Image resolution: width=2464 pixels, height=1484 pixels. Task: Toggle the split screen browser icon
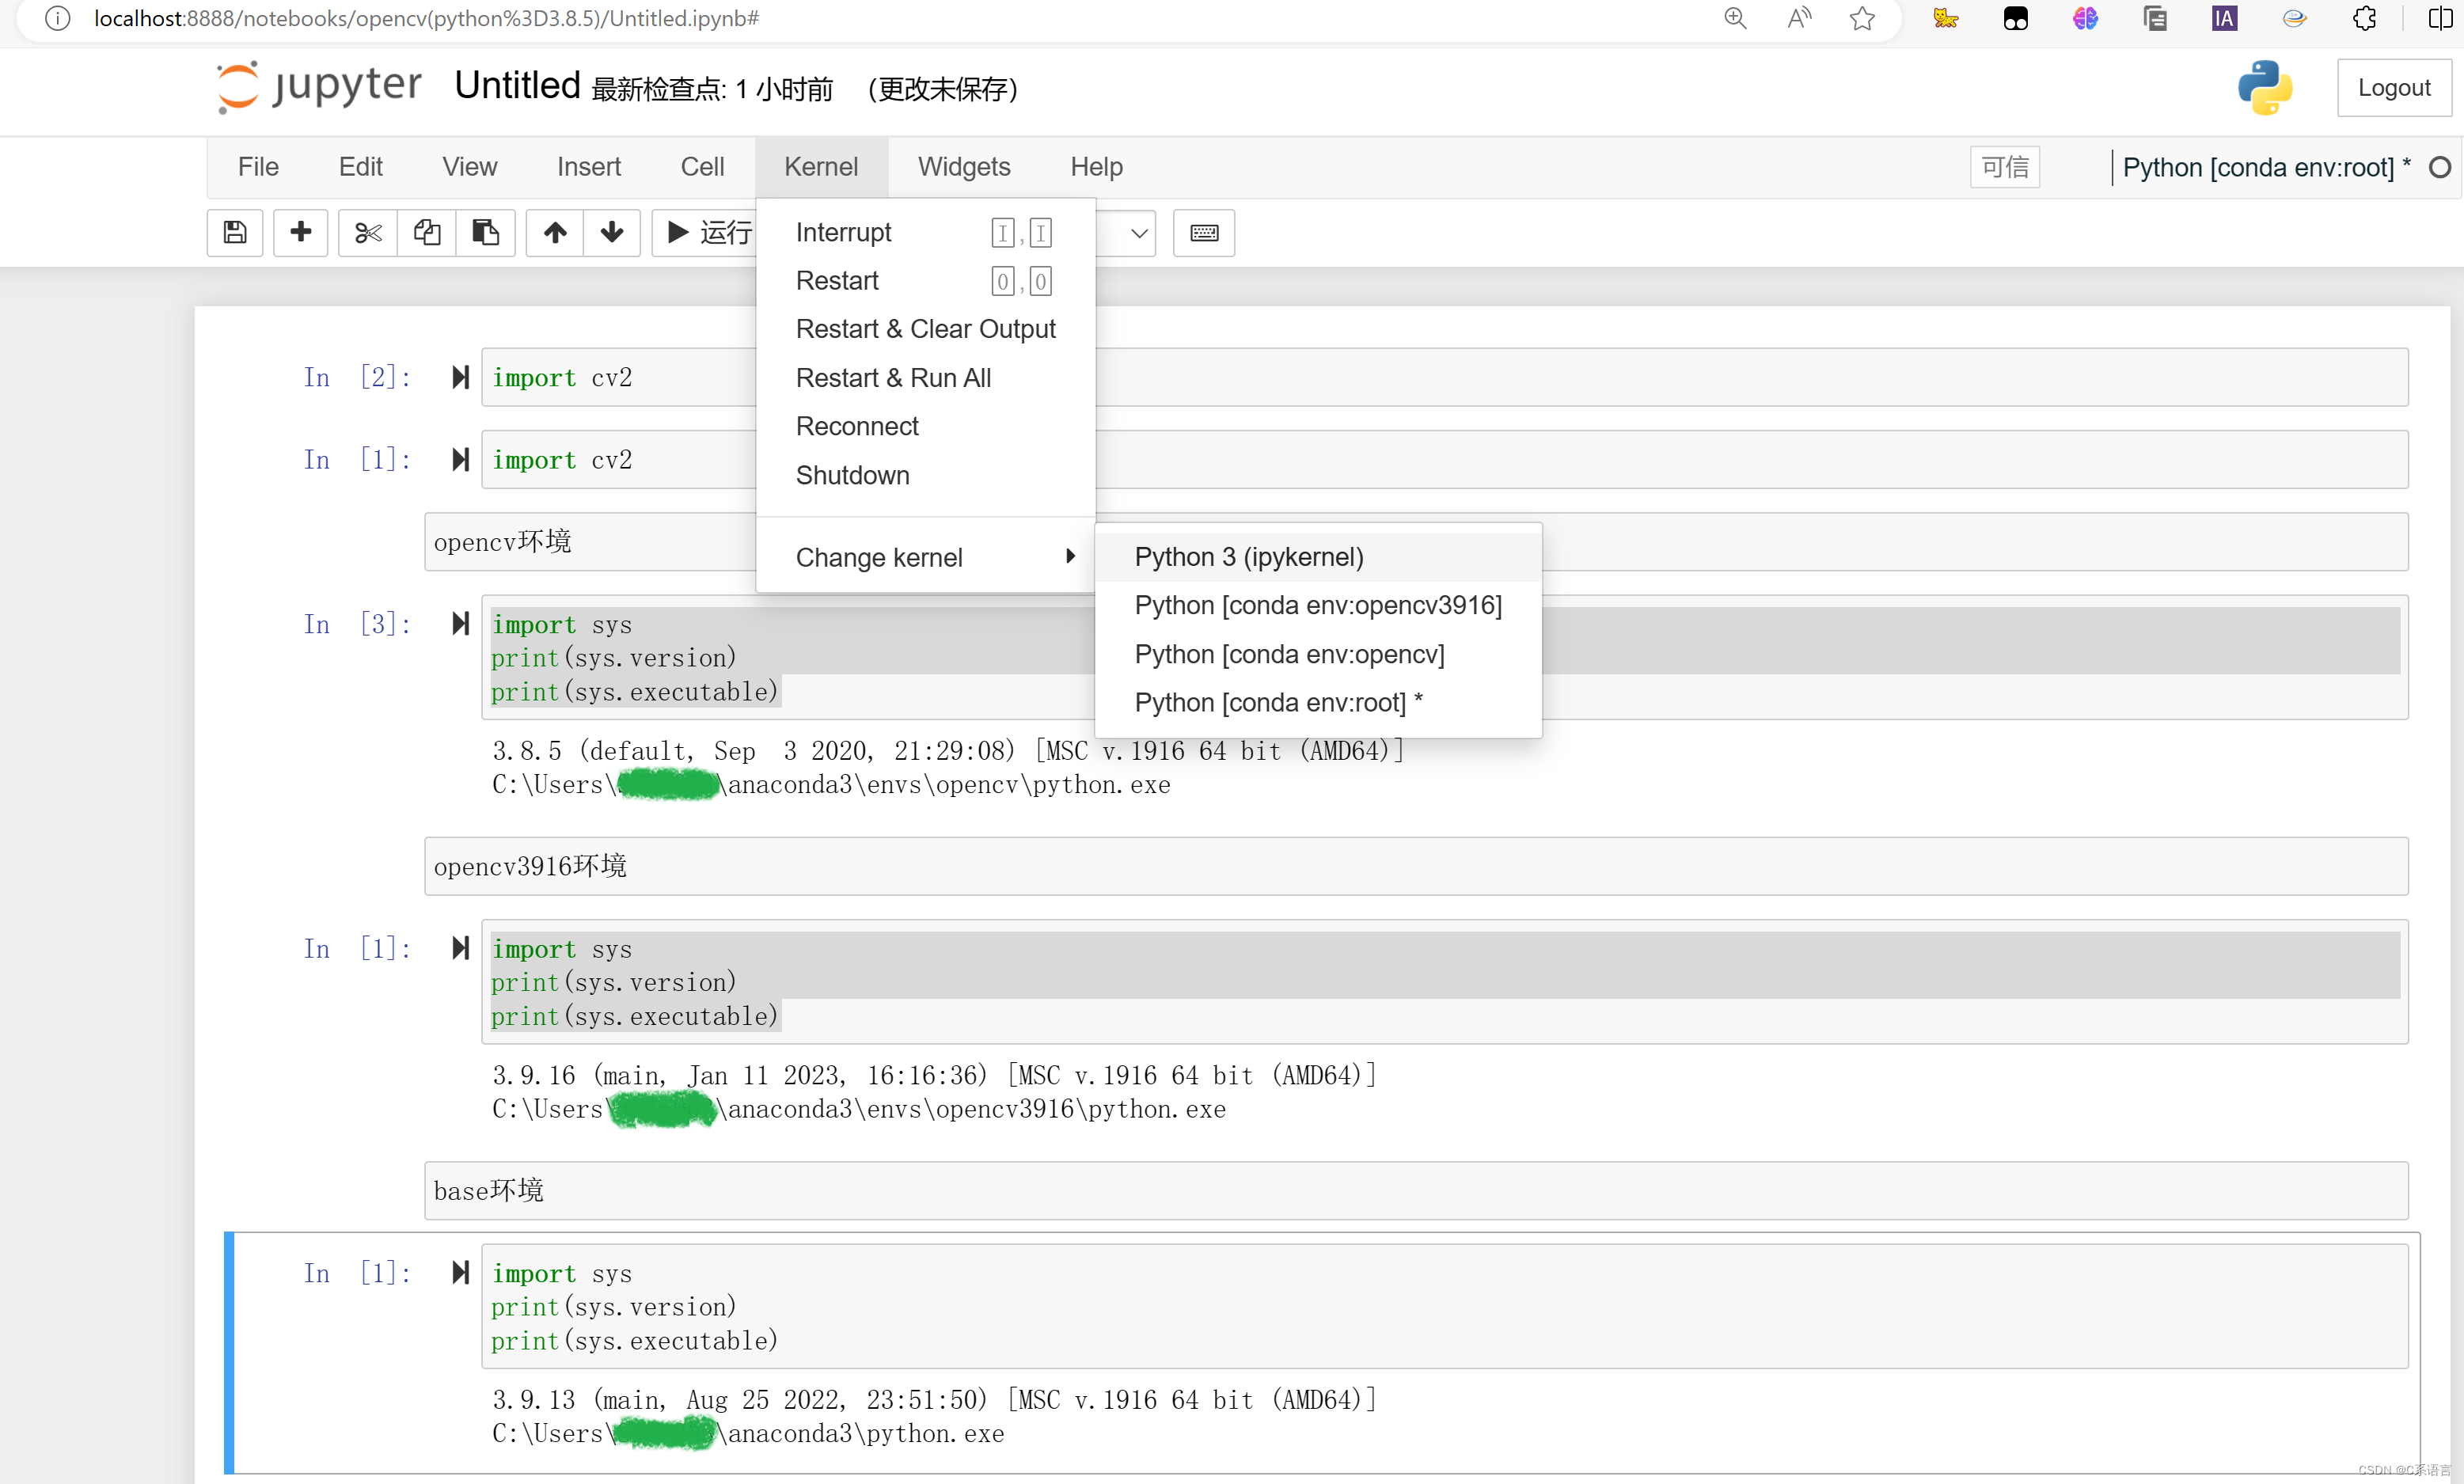click(x=2440, y=18)
